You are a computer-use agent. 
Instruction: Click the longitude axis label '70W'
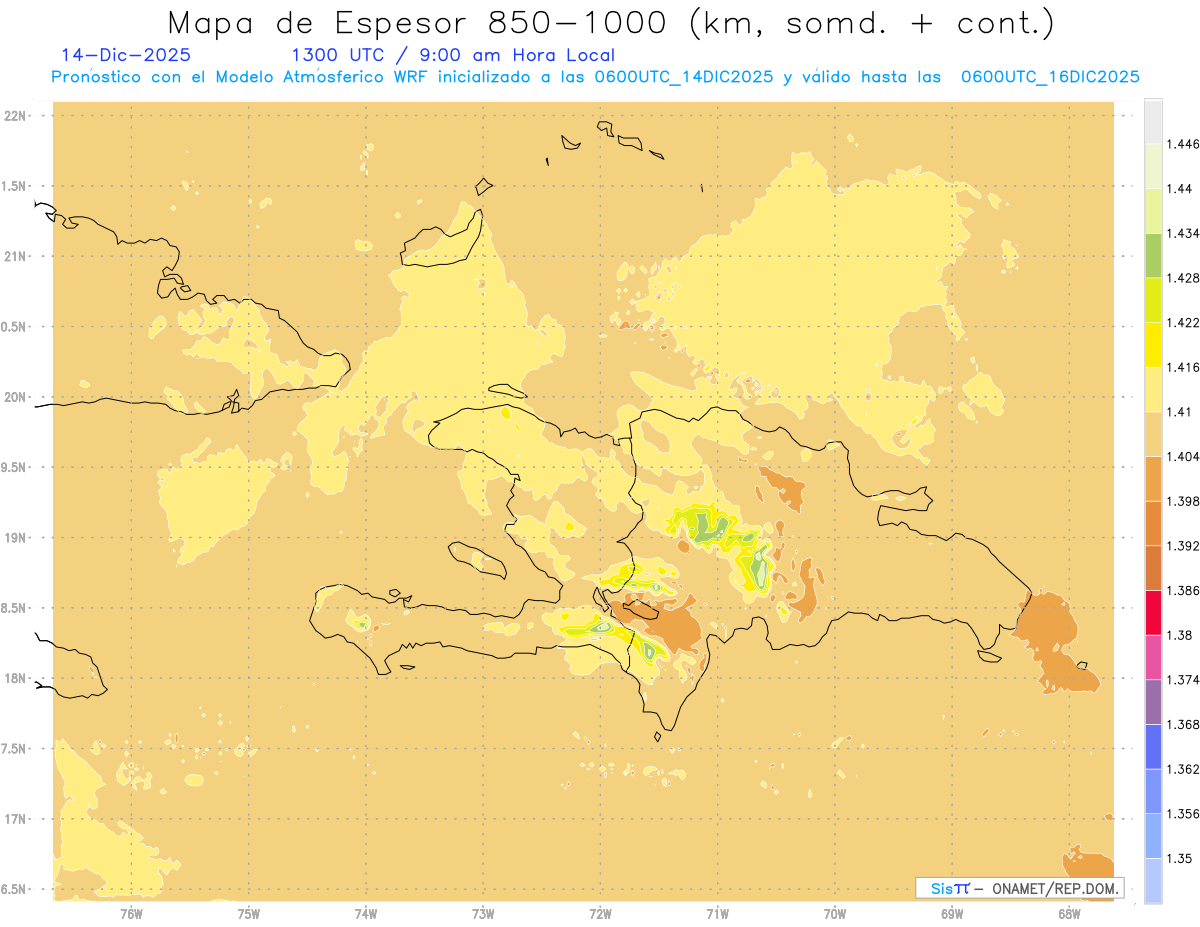(x=835, y=914)
